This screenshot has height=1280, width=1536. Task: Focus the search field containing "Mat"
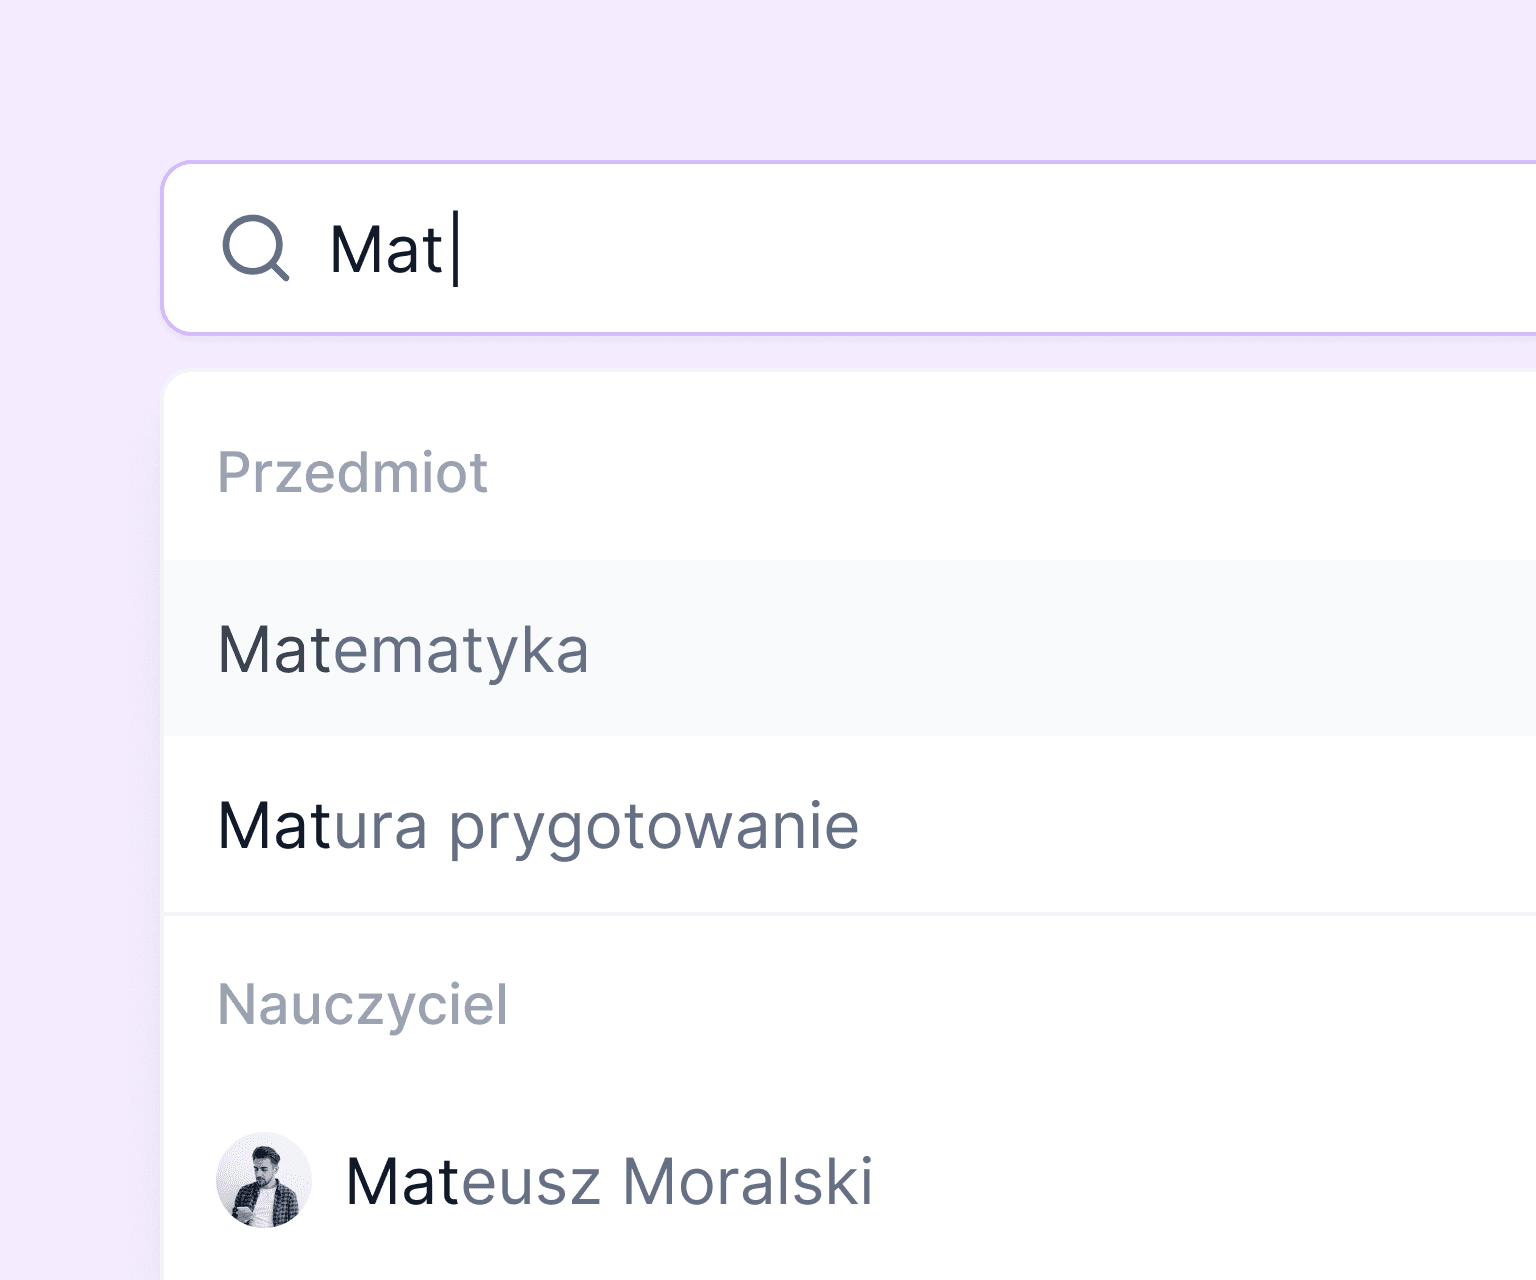tap(900, 248)
